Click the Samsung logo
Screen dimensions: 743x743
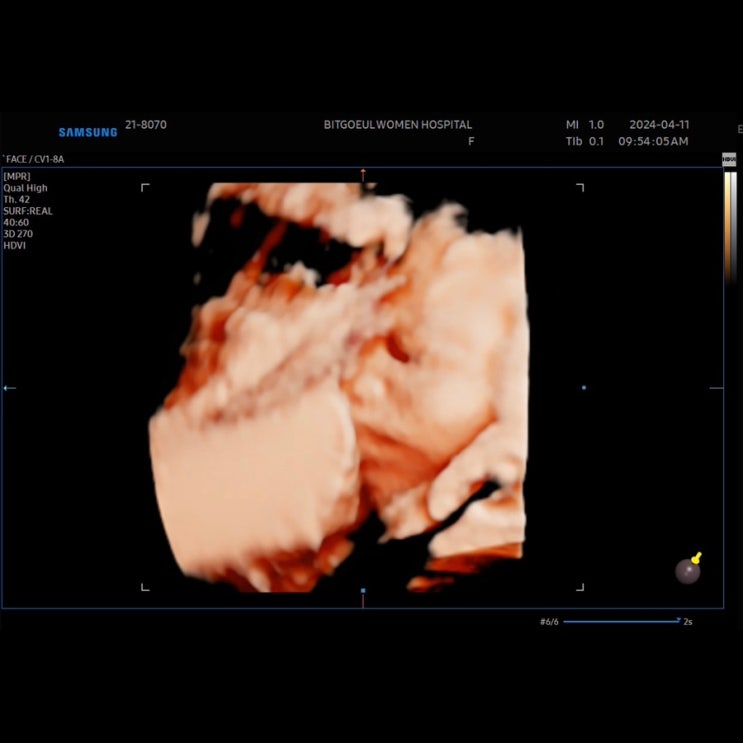(x=88, y=132)
